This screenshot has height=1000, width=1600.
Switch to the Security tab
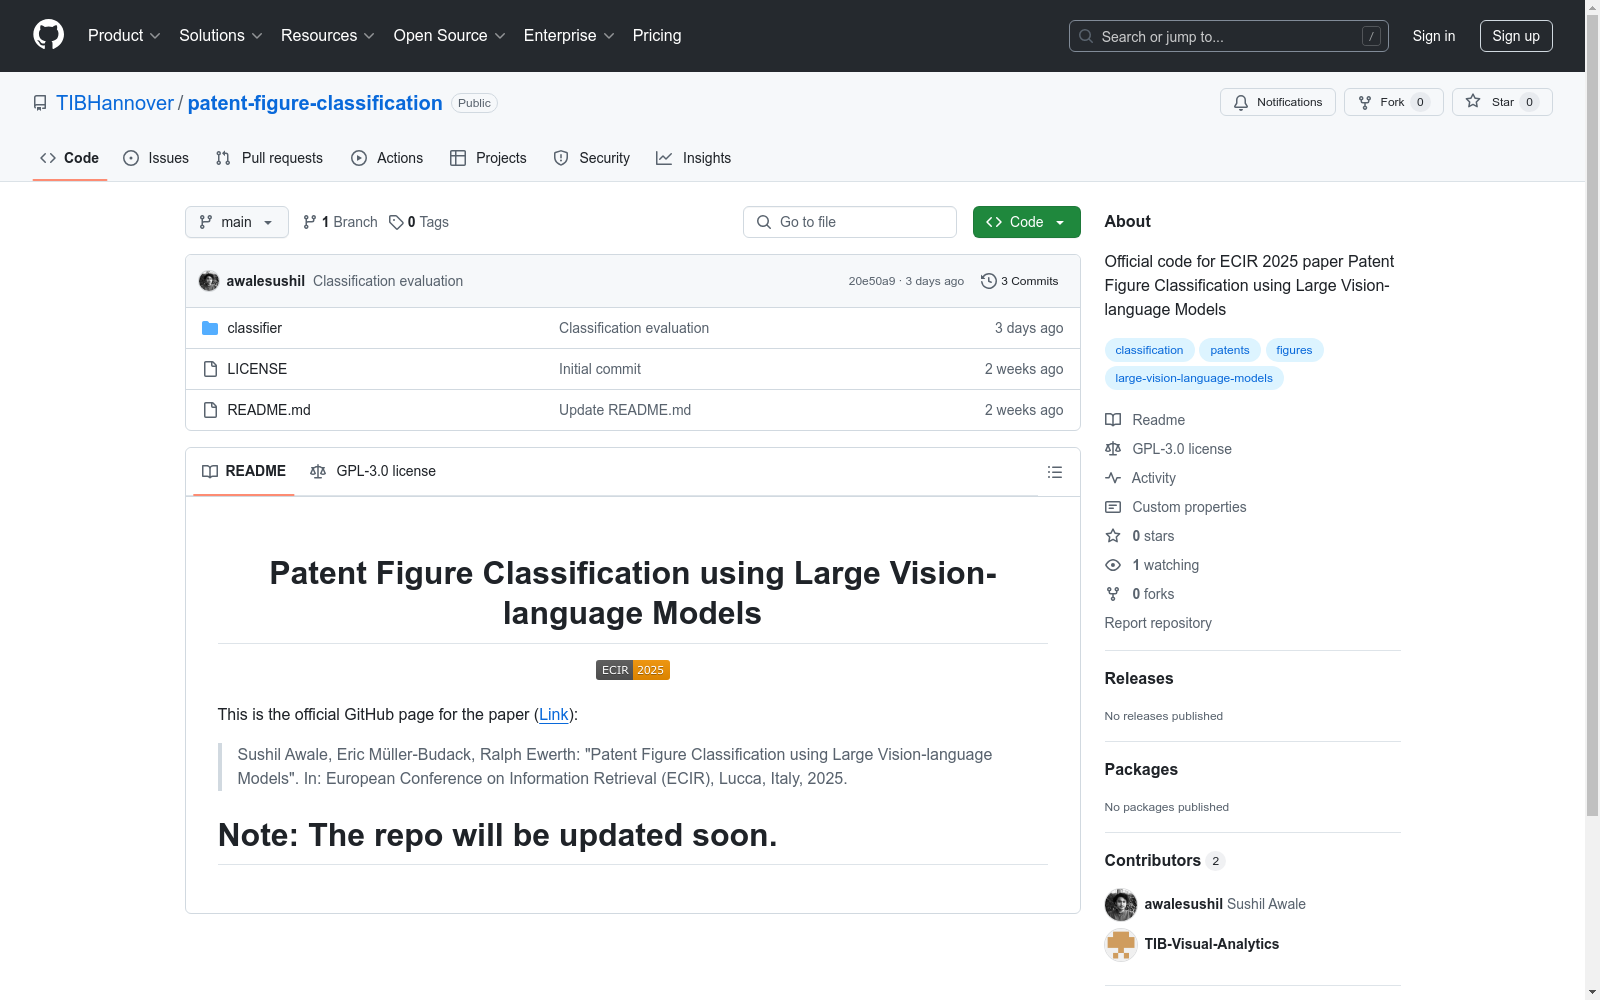(592, 158)
